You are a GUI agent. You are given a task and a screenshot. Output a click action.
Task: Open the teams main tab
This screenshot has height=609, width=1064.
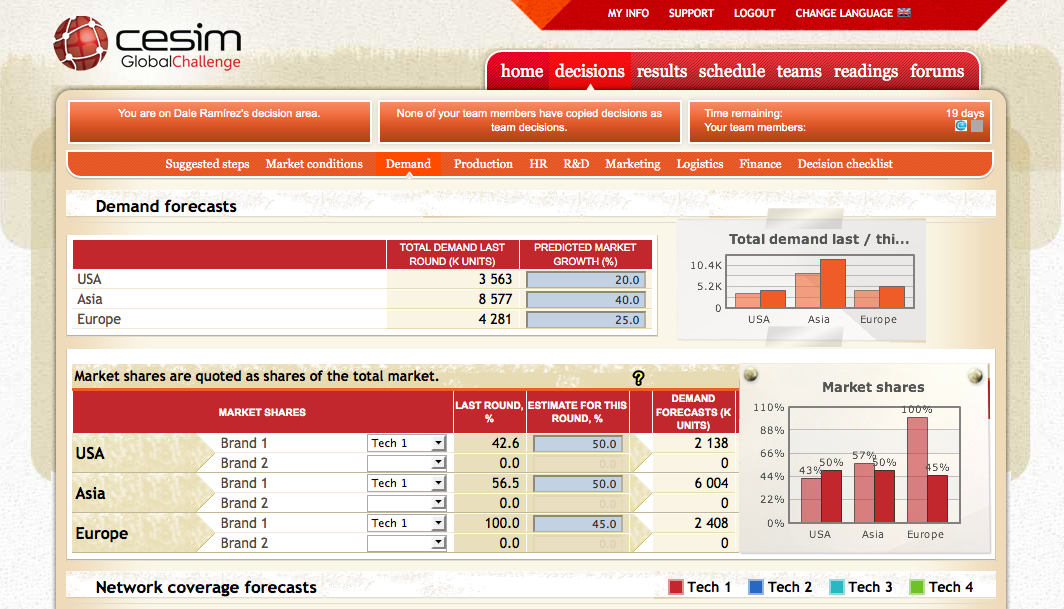[799, 71]
